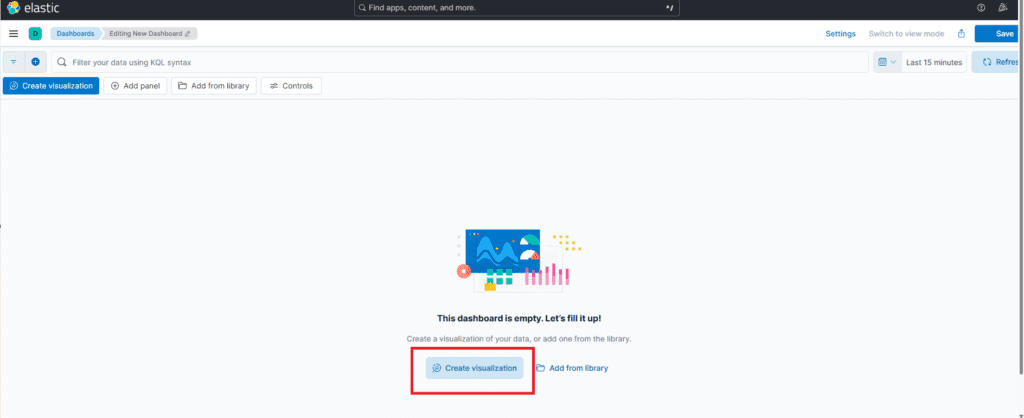Open the help icon in header

(981, 8)
